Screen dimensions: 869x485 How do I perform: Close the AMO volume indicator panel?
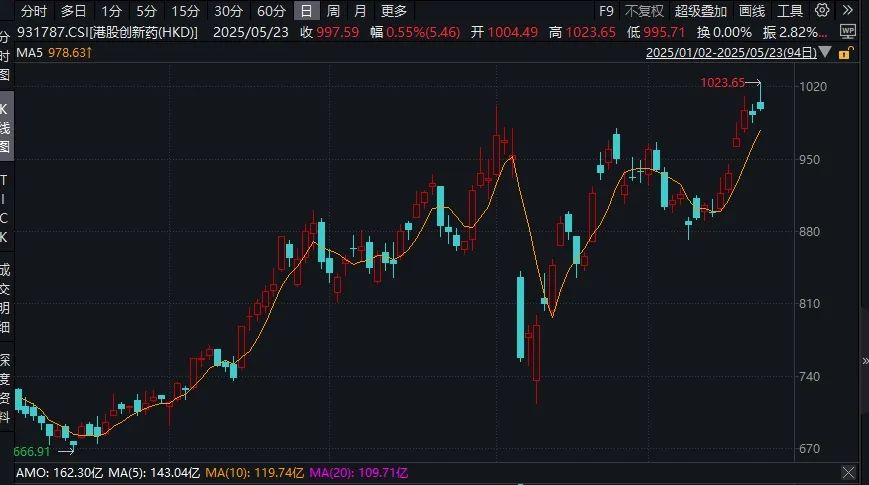pos(848,472)
